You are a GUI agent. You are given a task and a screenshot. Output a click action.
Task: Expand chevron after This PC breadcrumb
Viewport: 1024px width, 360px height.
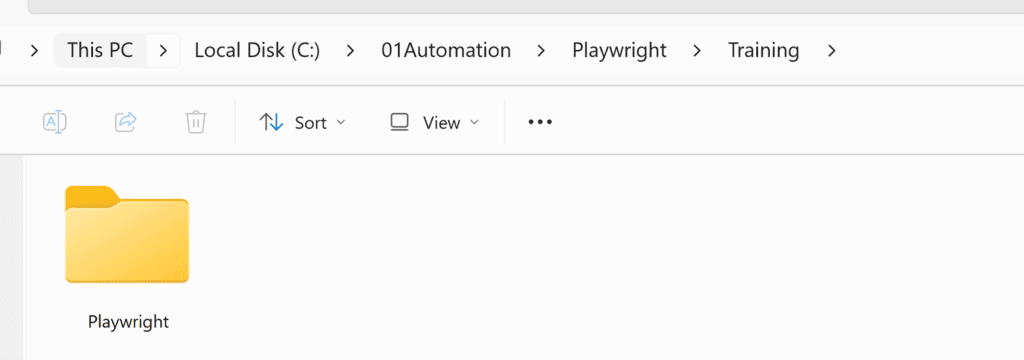163,51
